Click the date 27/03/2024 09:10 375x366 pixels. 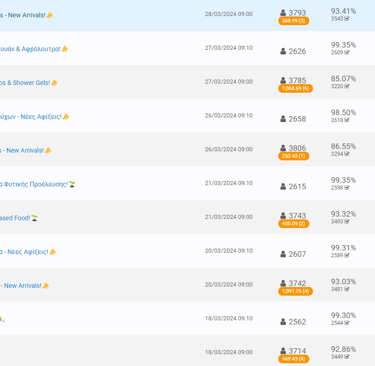point(229,48)
